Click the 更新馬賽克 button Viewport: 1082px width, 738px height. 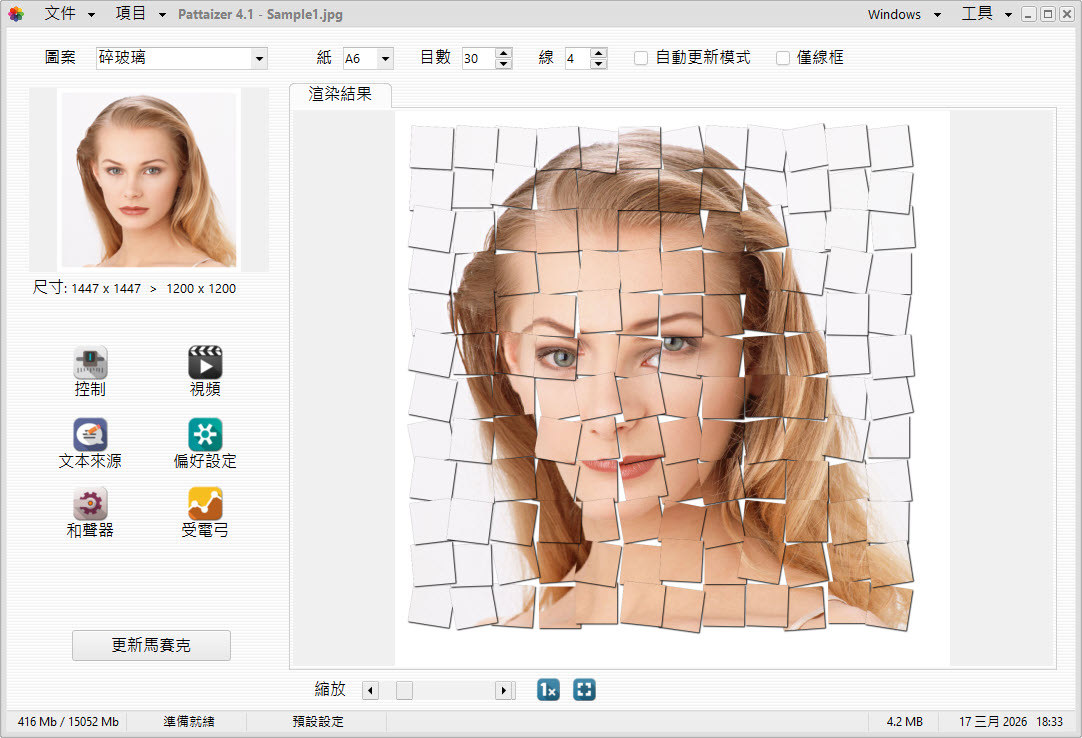(x=151, y=646)
